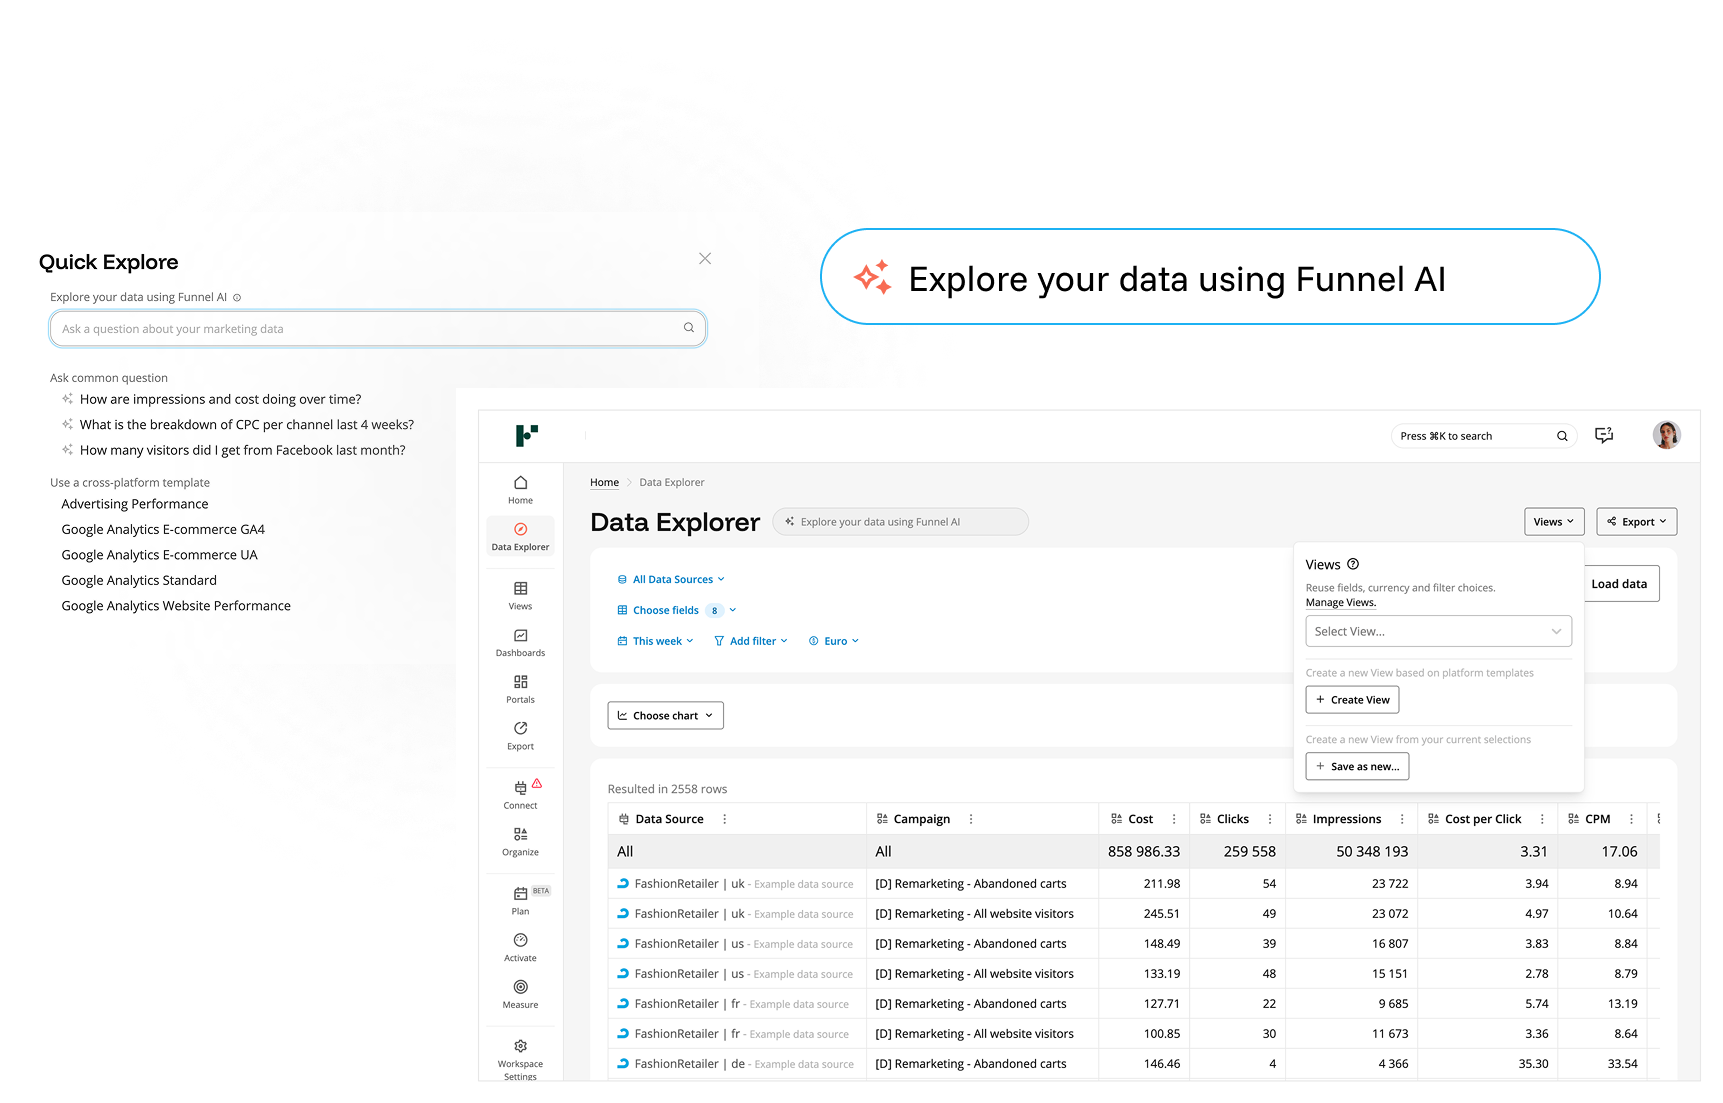Open the feedback chat icon
This screenshot has height=1103, width=1723.
(x=1604, y=435)
